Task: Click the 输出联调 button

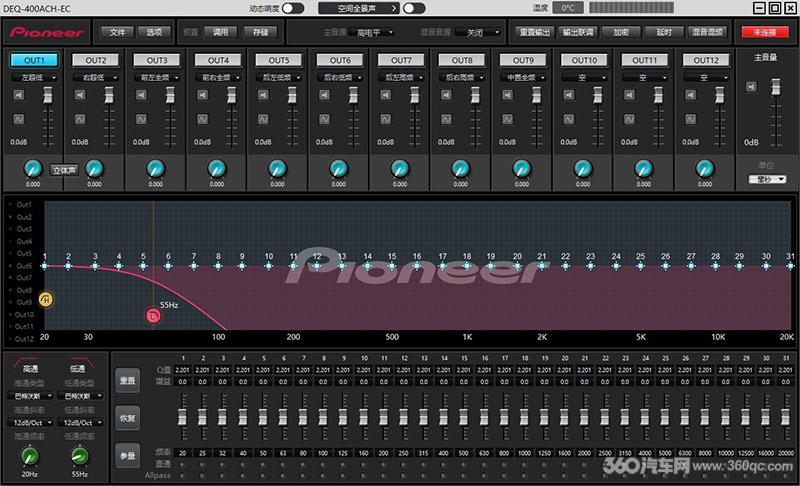Action: 578,32
